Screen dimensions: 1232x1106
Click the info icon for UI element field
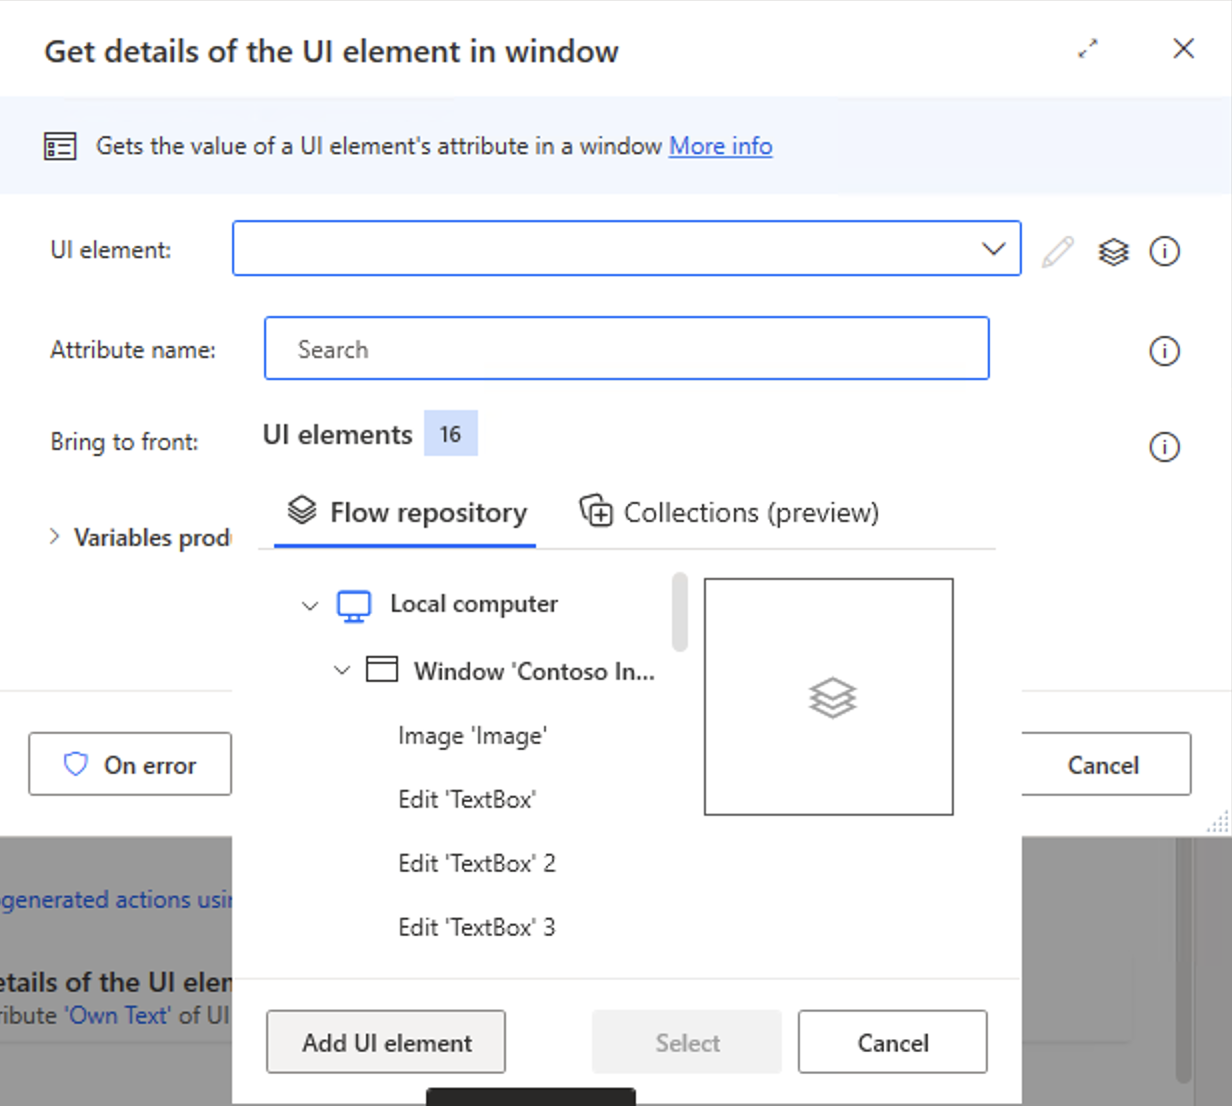[x=1164, y=251]
